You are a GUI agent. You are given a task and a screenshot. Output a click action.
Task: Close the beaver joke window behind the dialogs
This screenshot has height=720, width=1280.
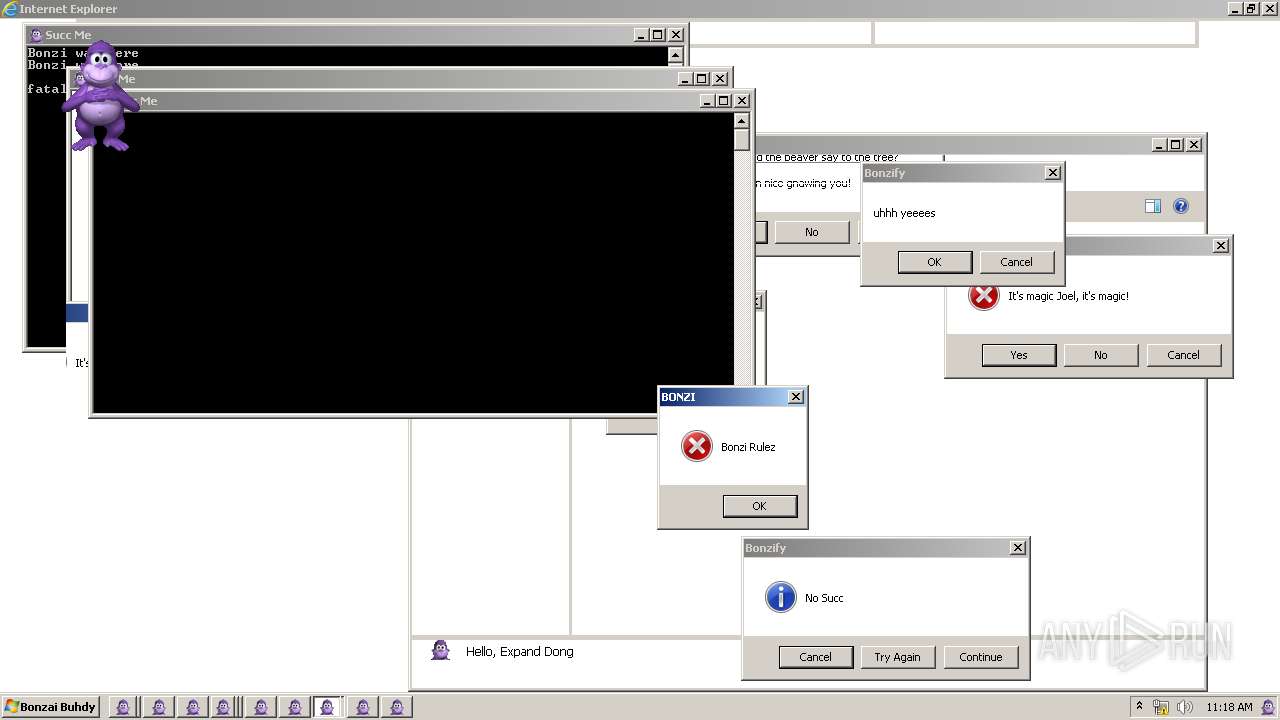coord(1194,145)
